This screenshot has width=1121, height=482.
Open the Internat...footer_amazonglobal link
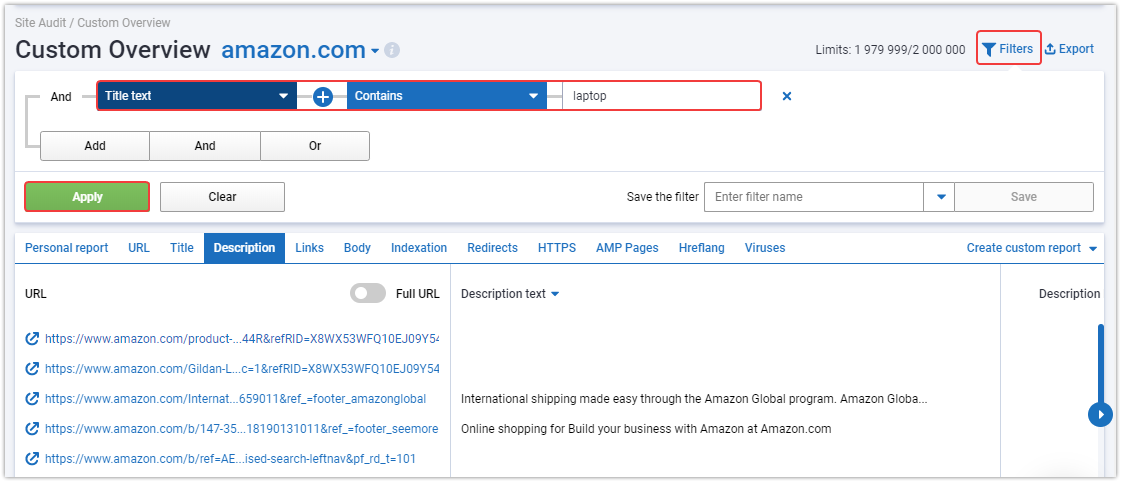(235, 398)
